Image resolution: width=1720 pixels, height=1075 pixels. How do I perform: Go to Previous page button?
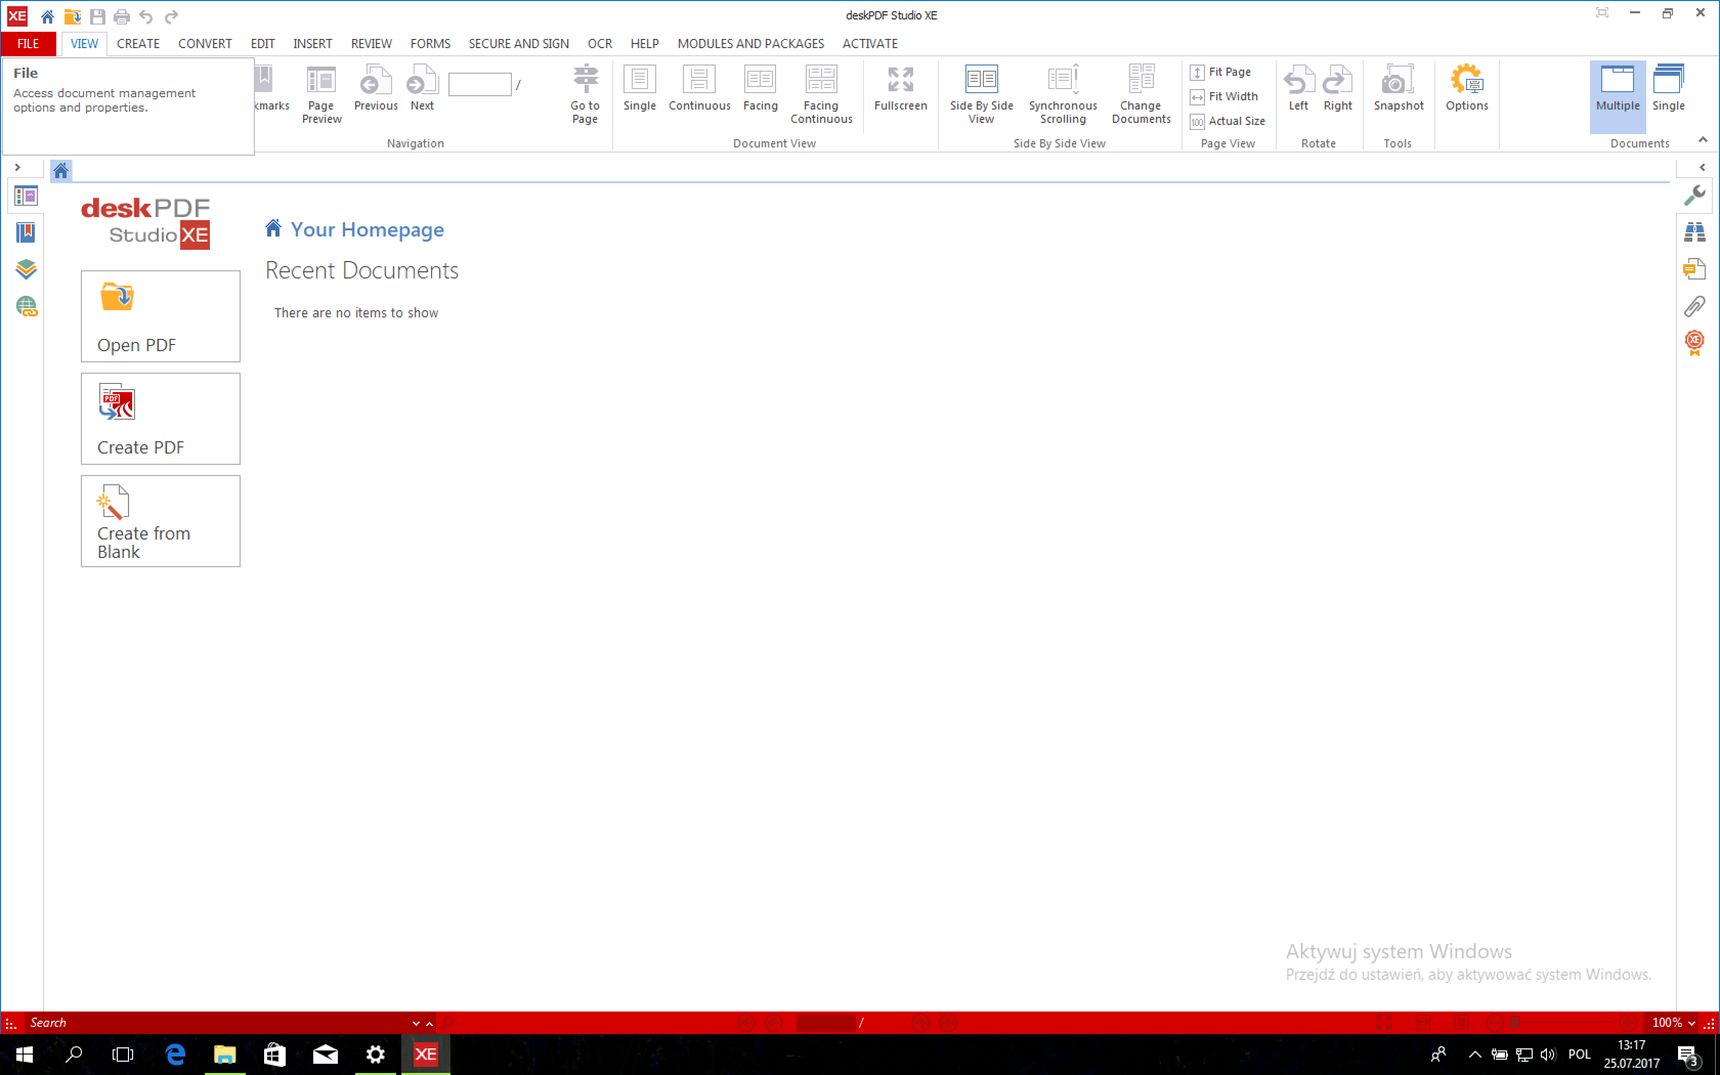click(376, 88)
